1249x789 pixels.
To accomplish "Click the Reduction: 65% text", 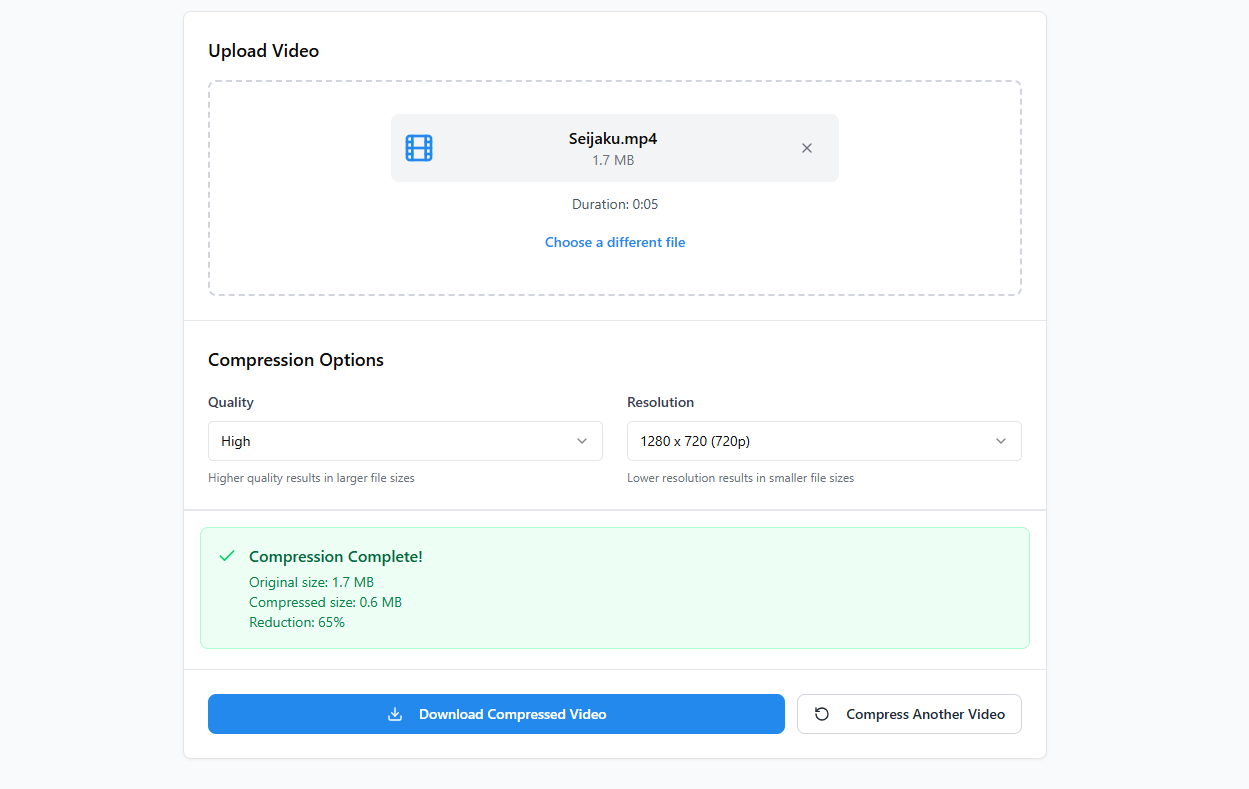I will 297,622.
